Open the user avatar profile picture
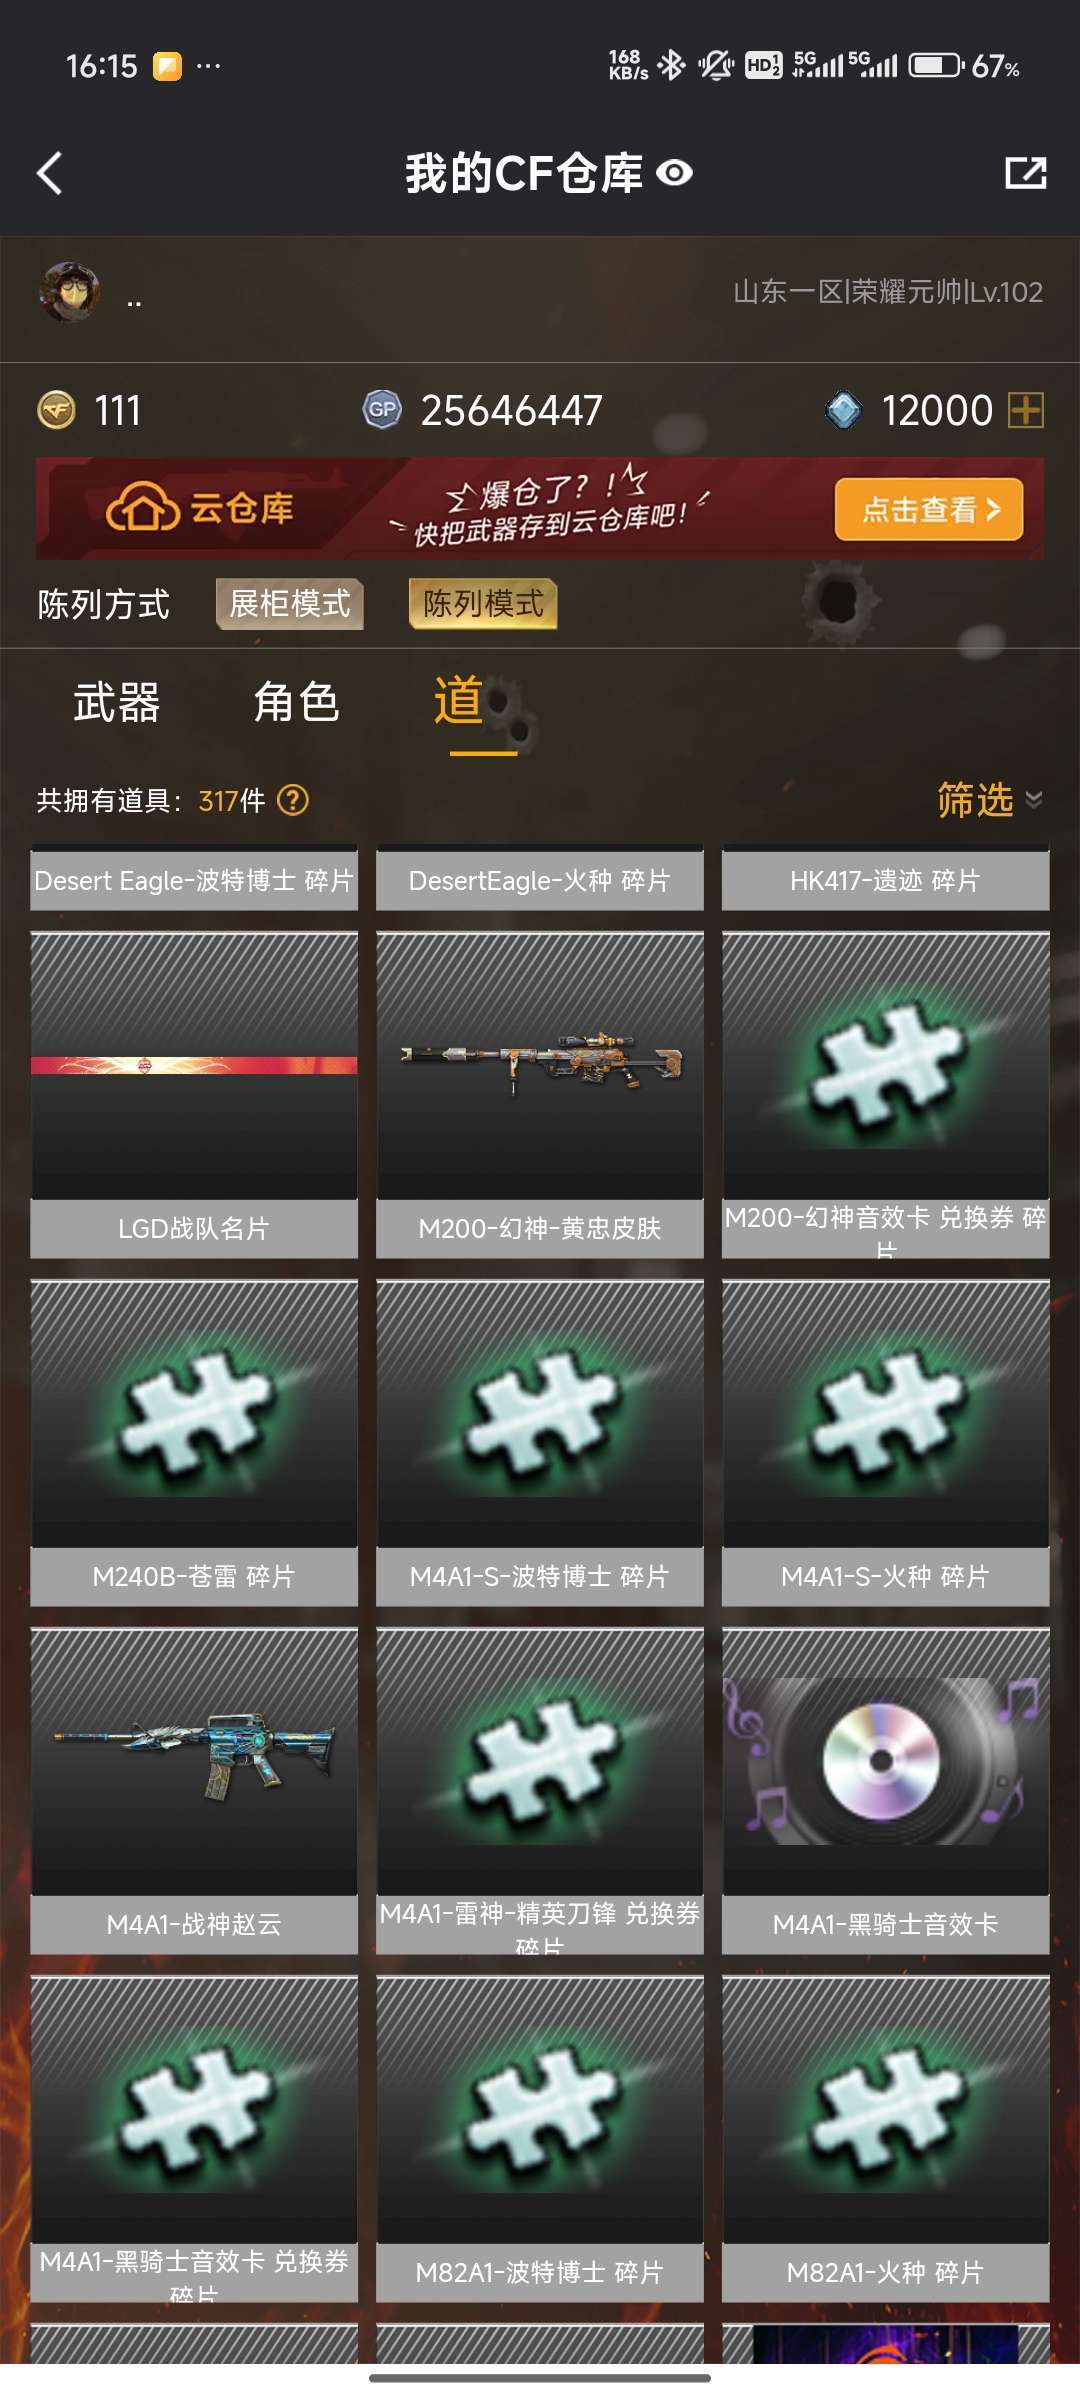 coord(69,292)
